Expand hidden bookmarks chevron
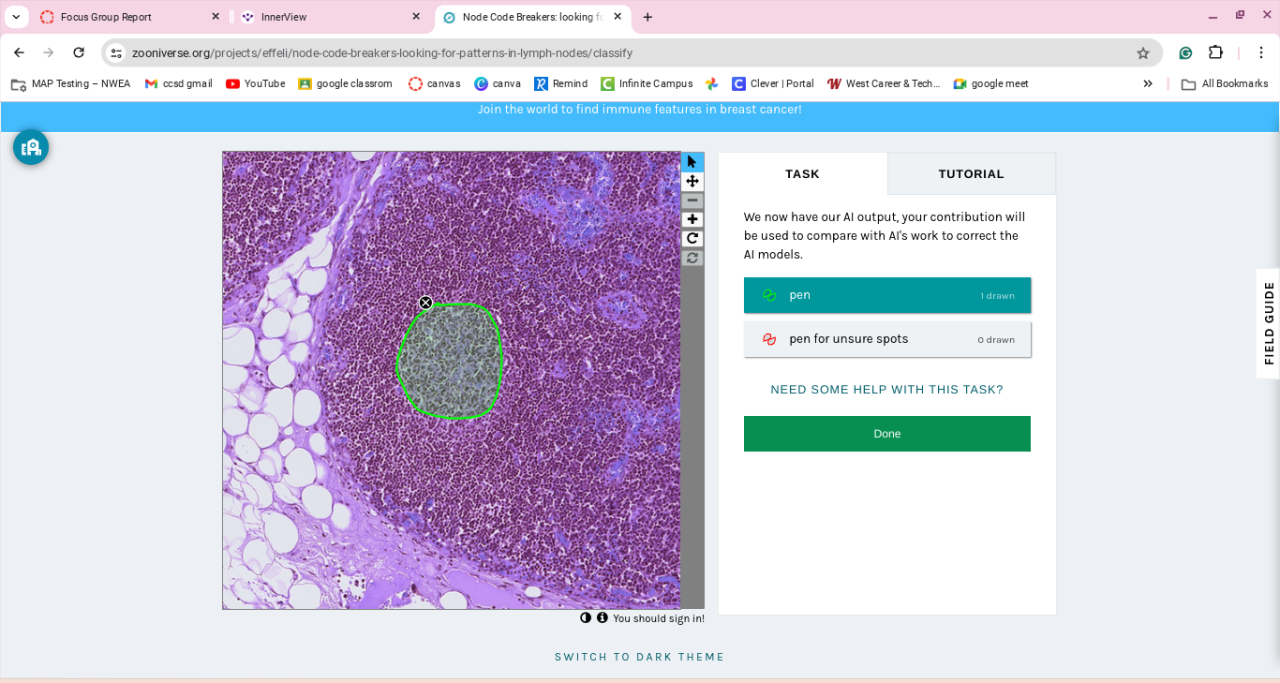Screen dimensions: 1280x683 (x=1148, y=84)
